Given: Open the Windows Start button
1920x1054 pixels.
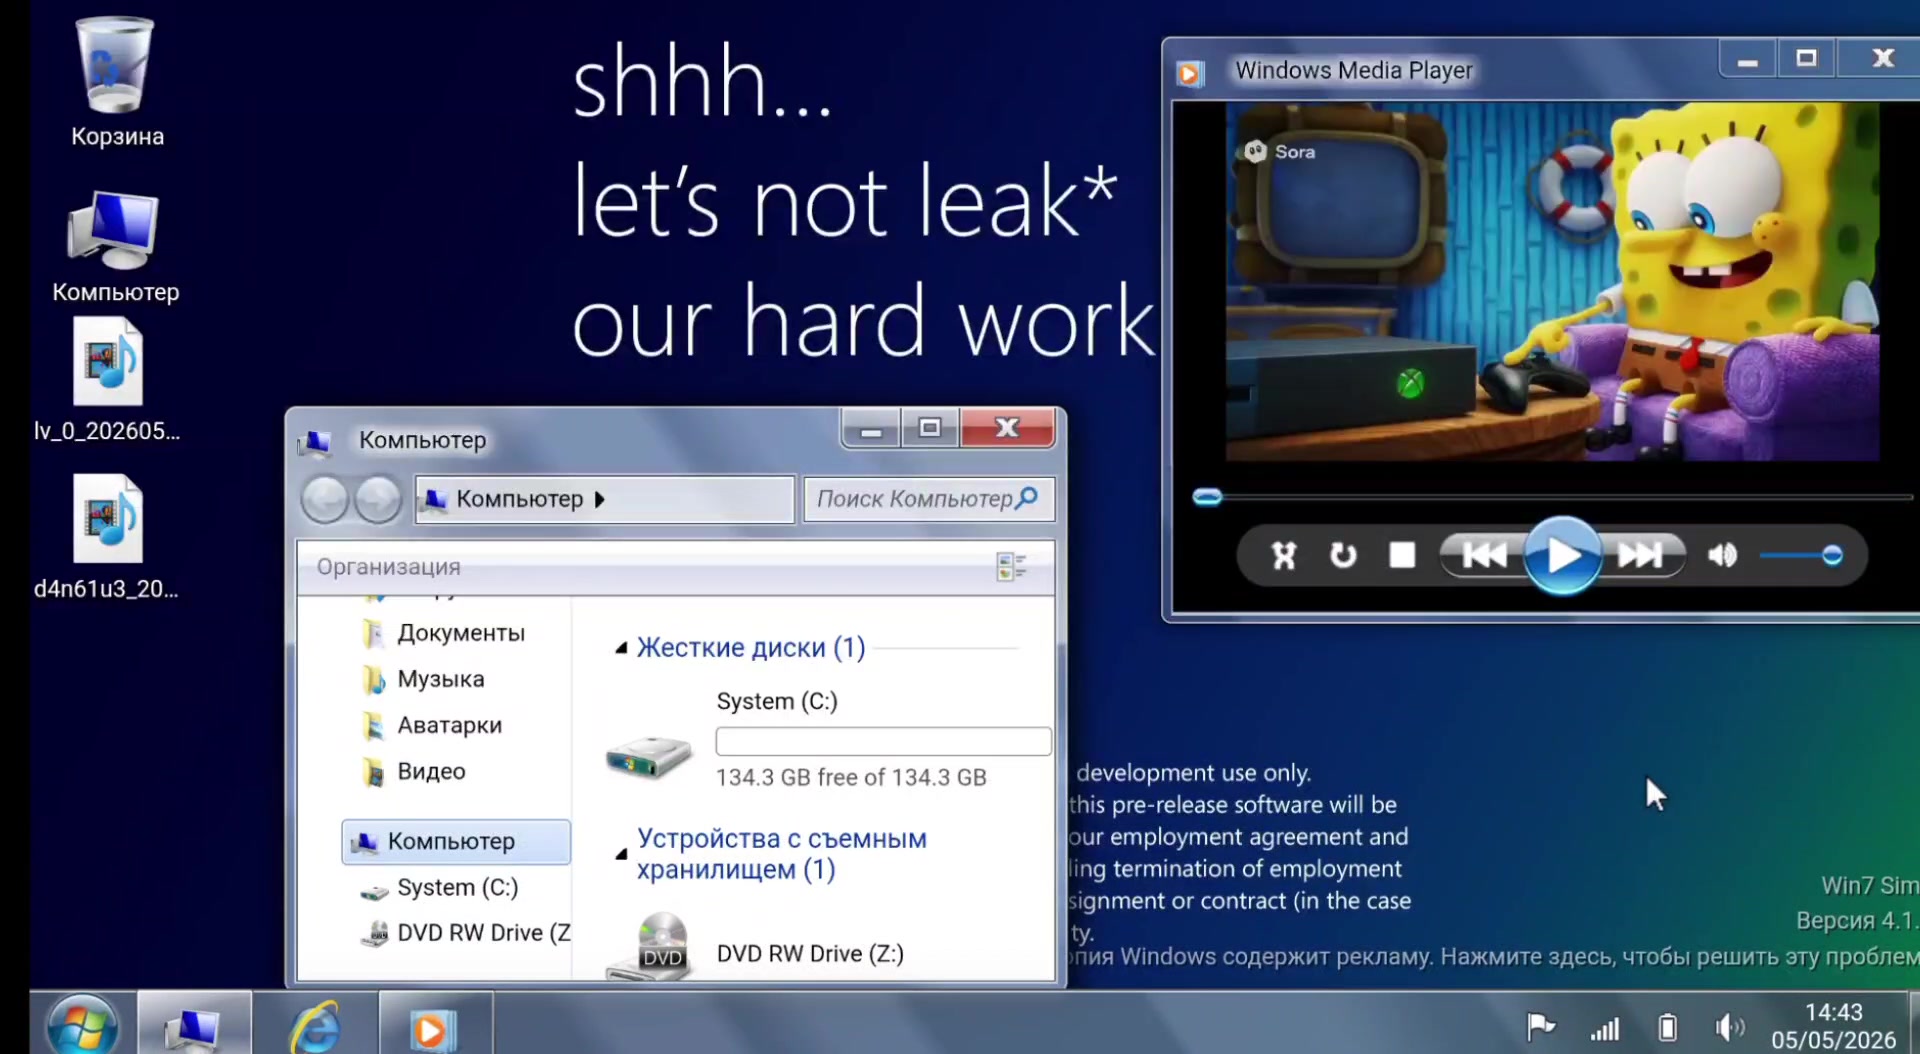Looking at the screenshot, I should pos(82,1024).
